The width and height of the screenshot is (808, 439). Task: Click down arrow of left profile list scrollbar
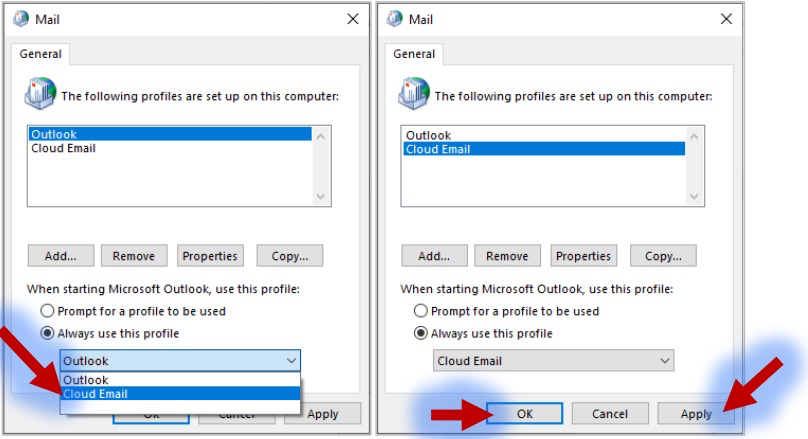click(321, 196)
